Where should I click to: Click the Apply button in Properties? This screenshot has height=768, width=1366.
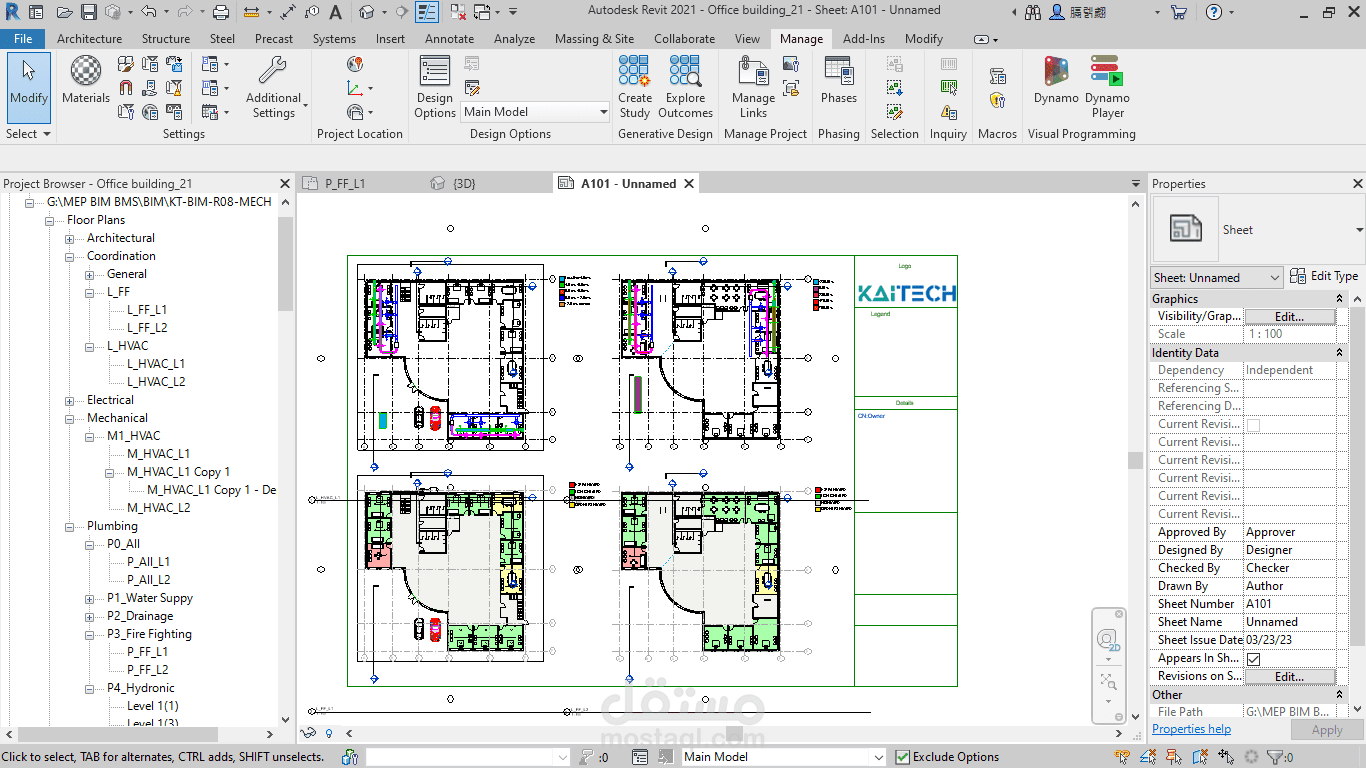1327,729
